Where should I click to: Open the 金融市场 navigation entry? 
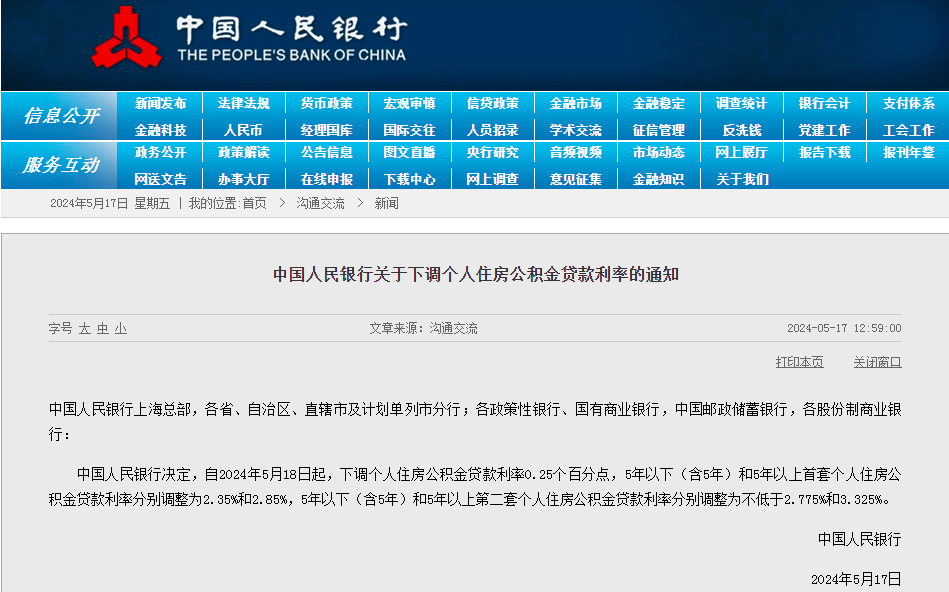tap(575, 103)
